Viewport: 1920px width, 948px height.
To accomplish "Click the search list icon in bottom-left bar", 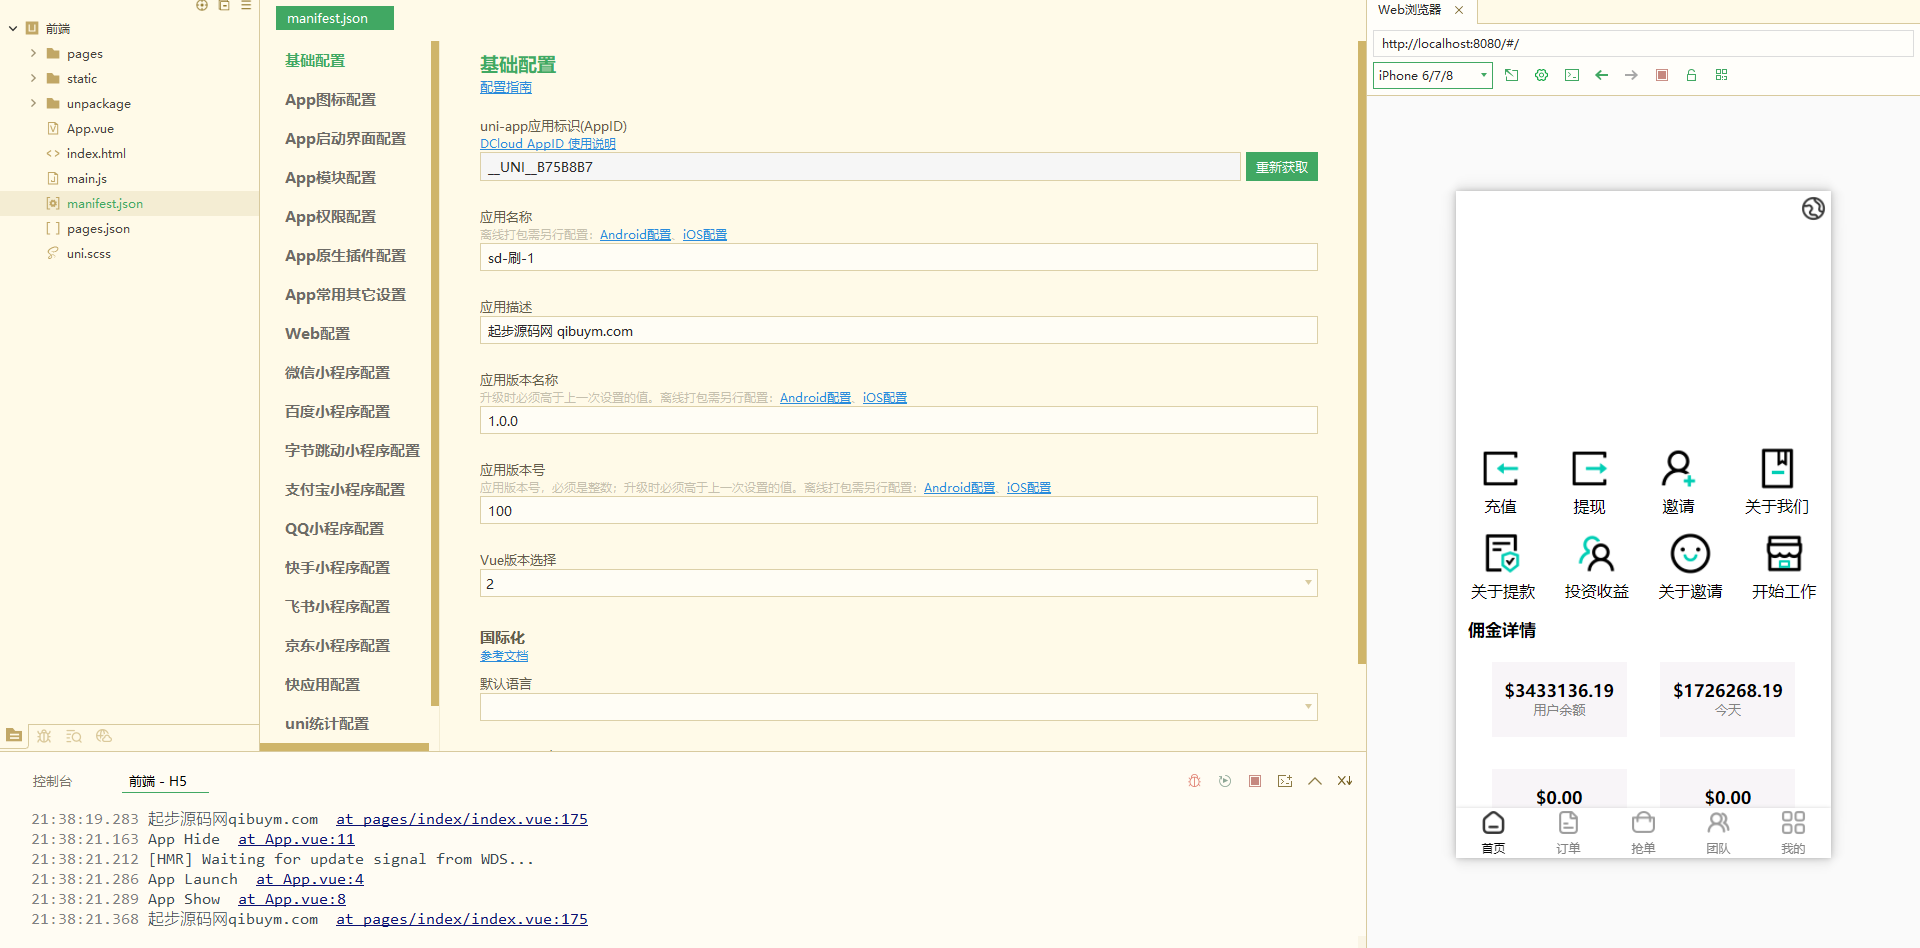I will pyautogui.click(x=74, y=736).
